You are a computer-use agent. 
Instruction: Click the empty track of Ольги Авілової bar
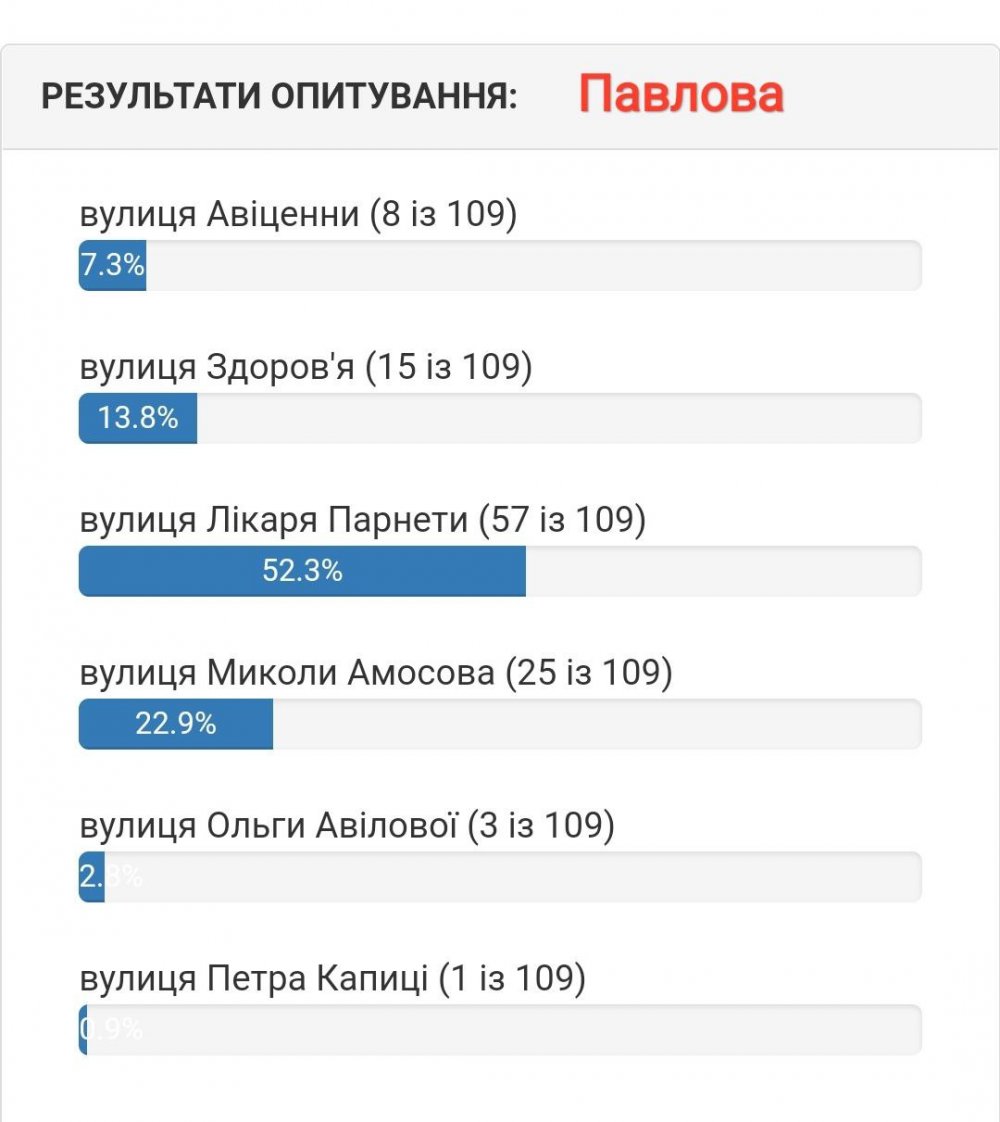pyautogui.click(x=512, y=877)
